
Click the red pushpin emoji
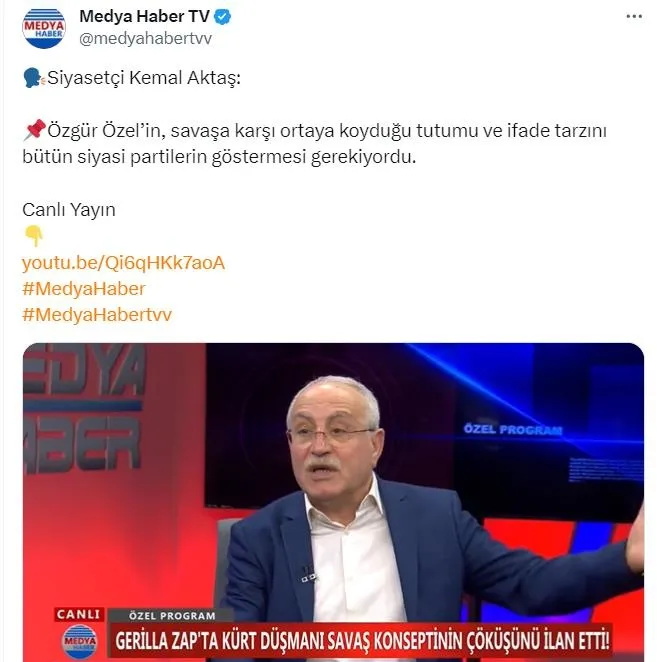(x=34, y=130)
